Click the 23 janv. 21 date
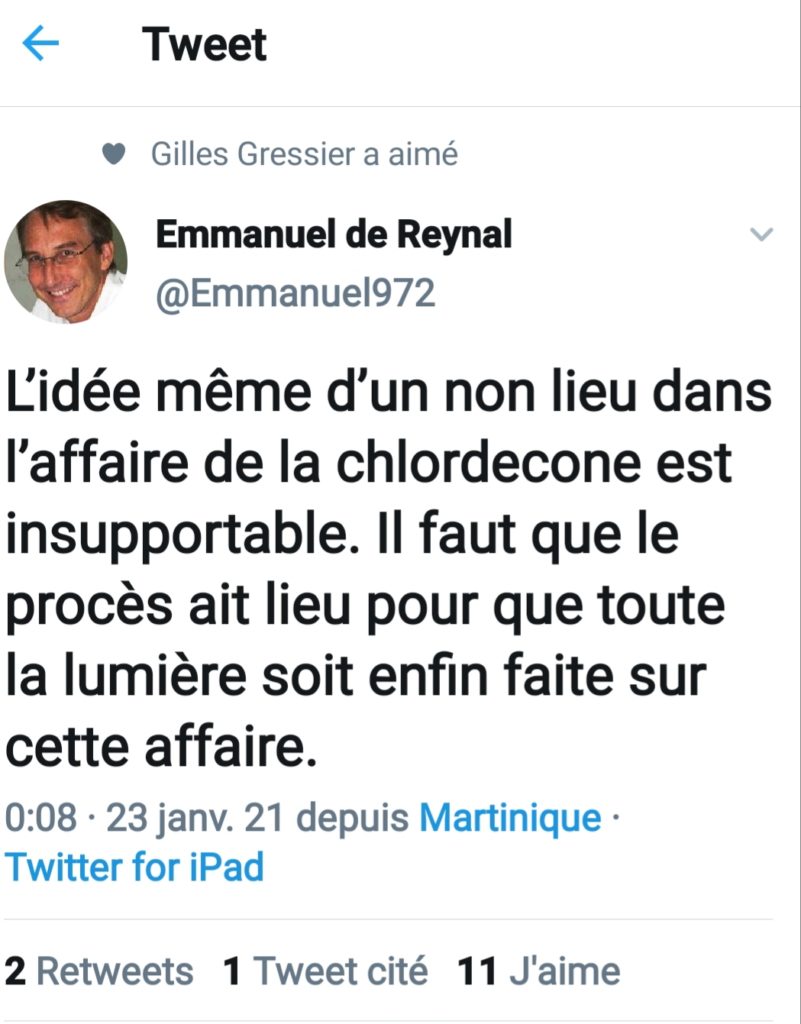Viewport: 801px width, 1024px height. [195, 818]
